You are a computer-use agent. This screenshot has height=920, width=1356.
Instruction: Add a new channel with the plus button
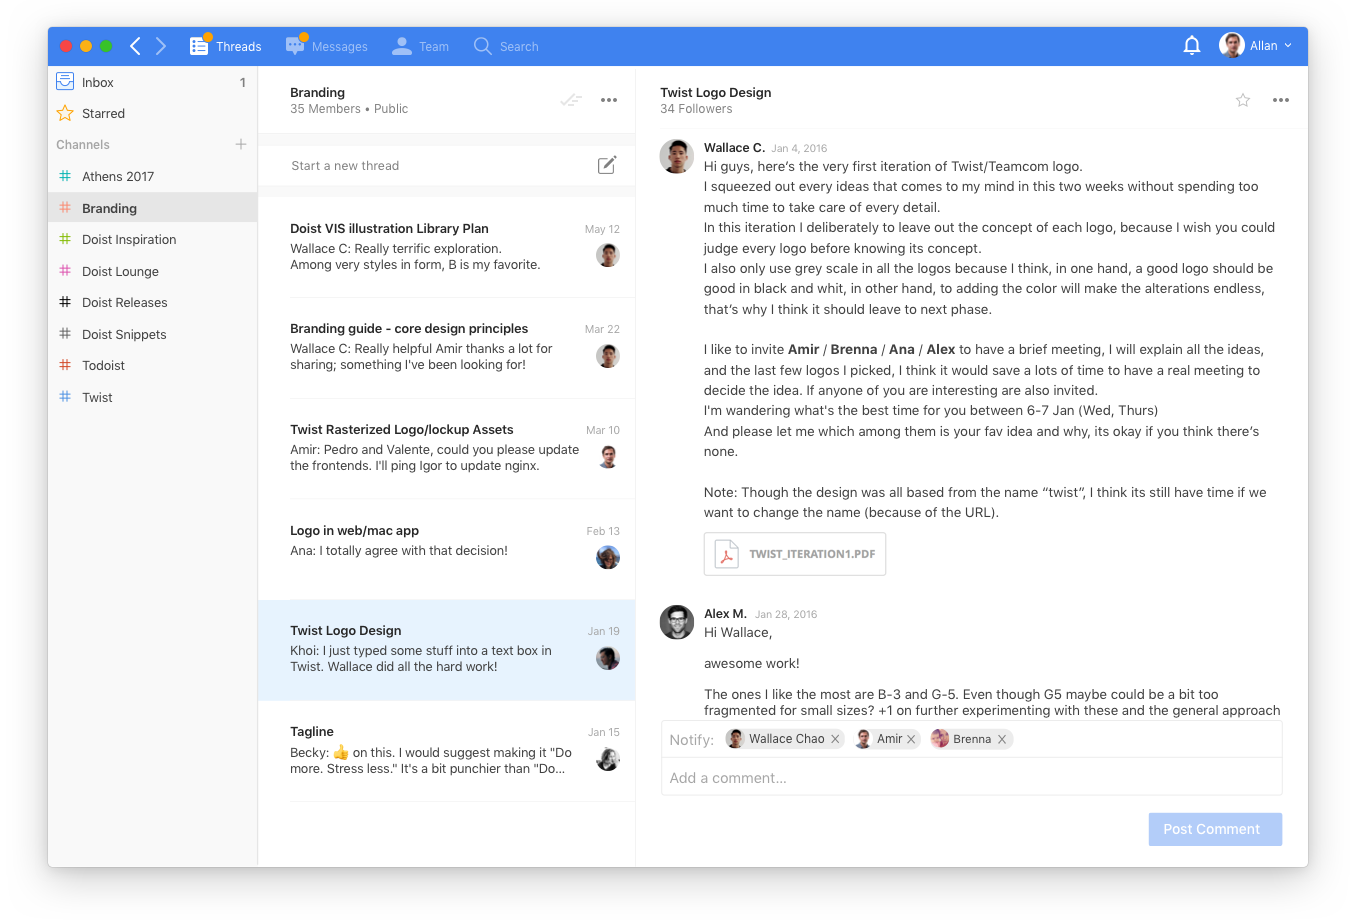(241, 144)
